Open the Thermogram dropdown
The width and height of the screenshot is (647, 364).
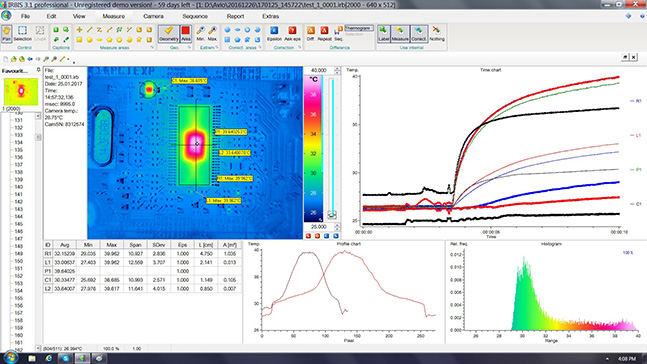click(359, 28)
